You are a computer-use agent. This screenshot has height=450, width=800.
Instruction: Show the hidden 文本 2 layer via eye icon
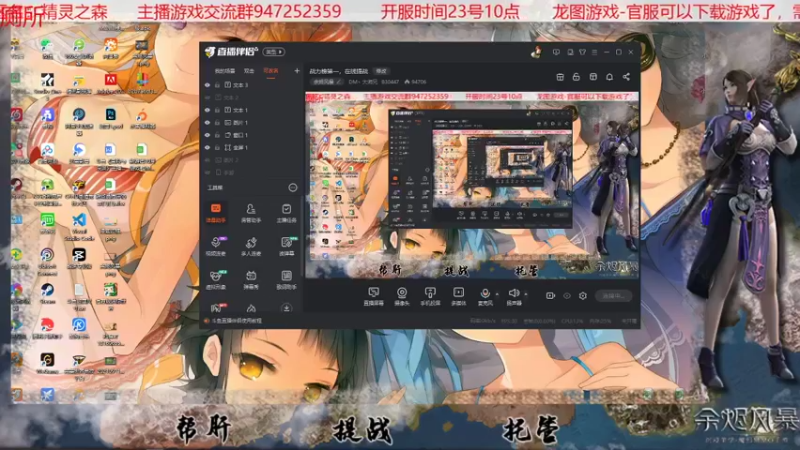tap(207, 97)
